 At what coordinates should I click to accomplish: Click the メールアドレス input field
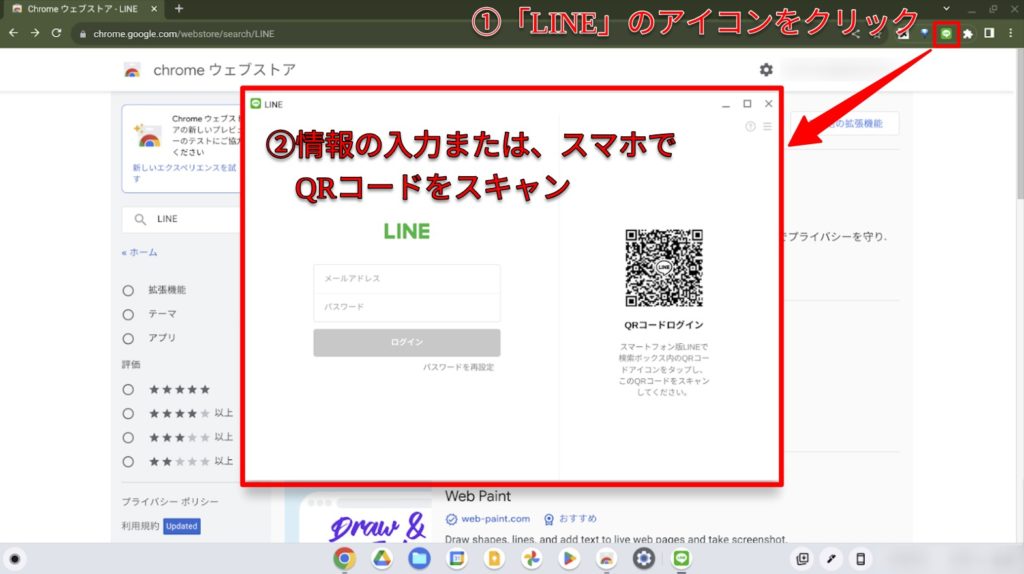[x=406, y=279]
